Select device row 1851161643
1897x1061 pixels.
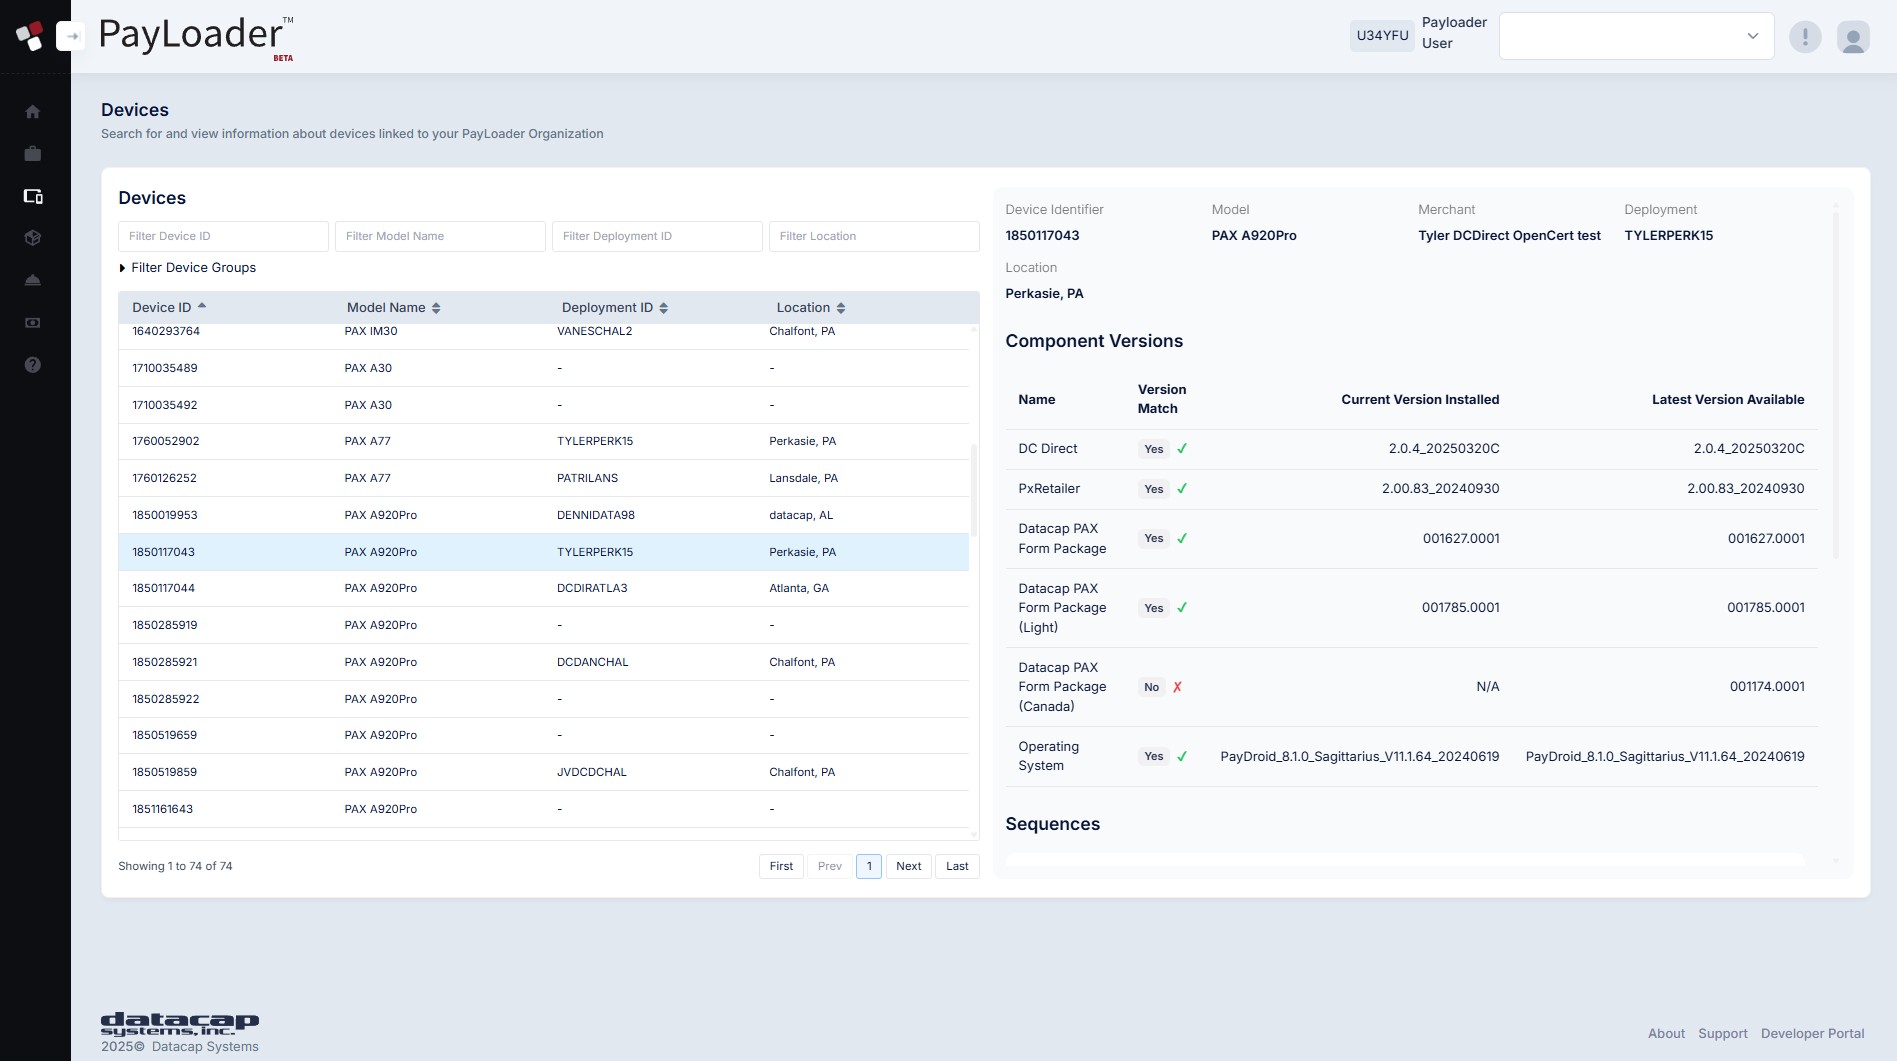pyautogui.click(x=543, y=809)
